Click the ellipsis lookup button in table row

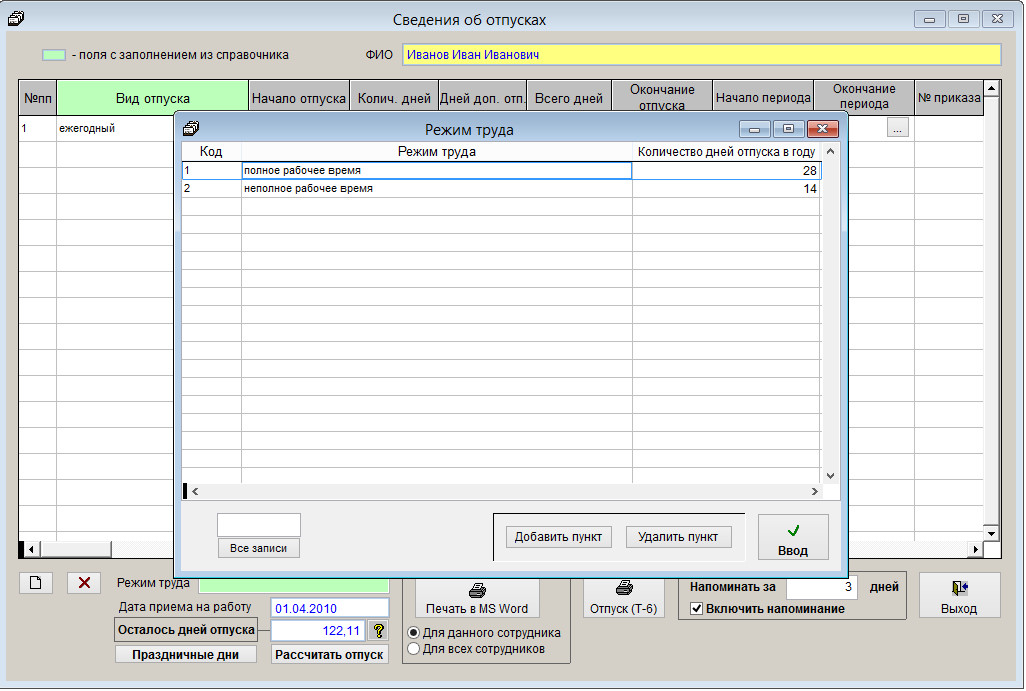(x=897, y=128)
